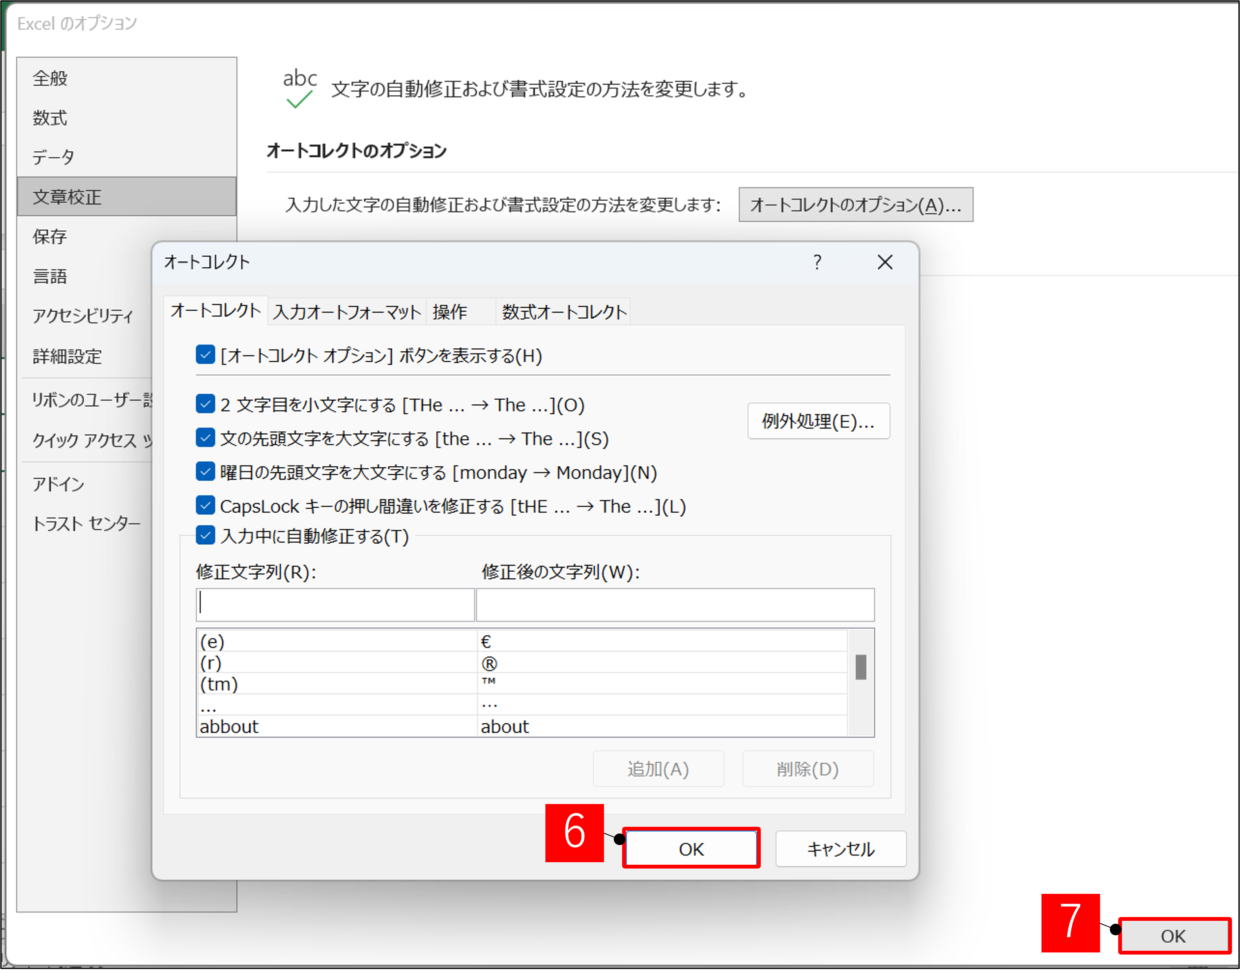Toggle the 文の先頭文字を大文字にする checkbox

(205, 438)
